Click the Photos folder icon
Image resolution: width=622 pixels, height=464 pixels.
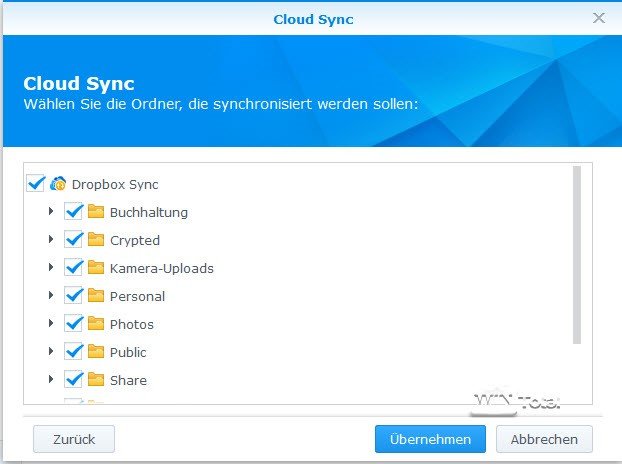[96, 324]
